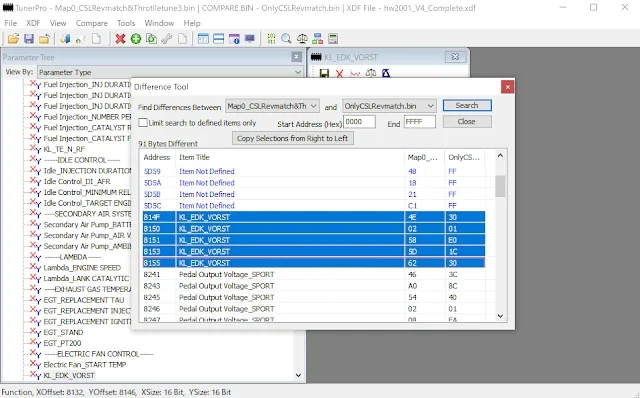Select the row at address 8155
This screenshot has width=640, height=398.
pos(314,263)
